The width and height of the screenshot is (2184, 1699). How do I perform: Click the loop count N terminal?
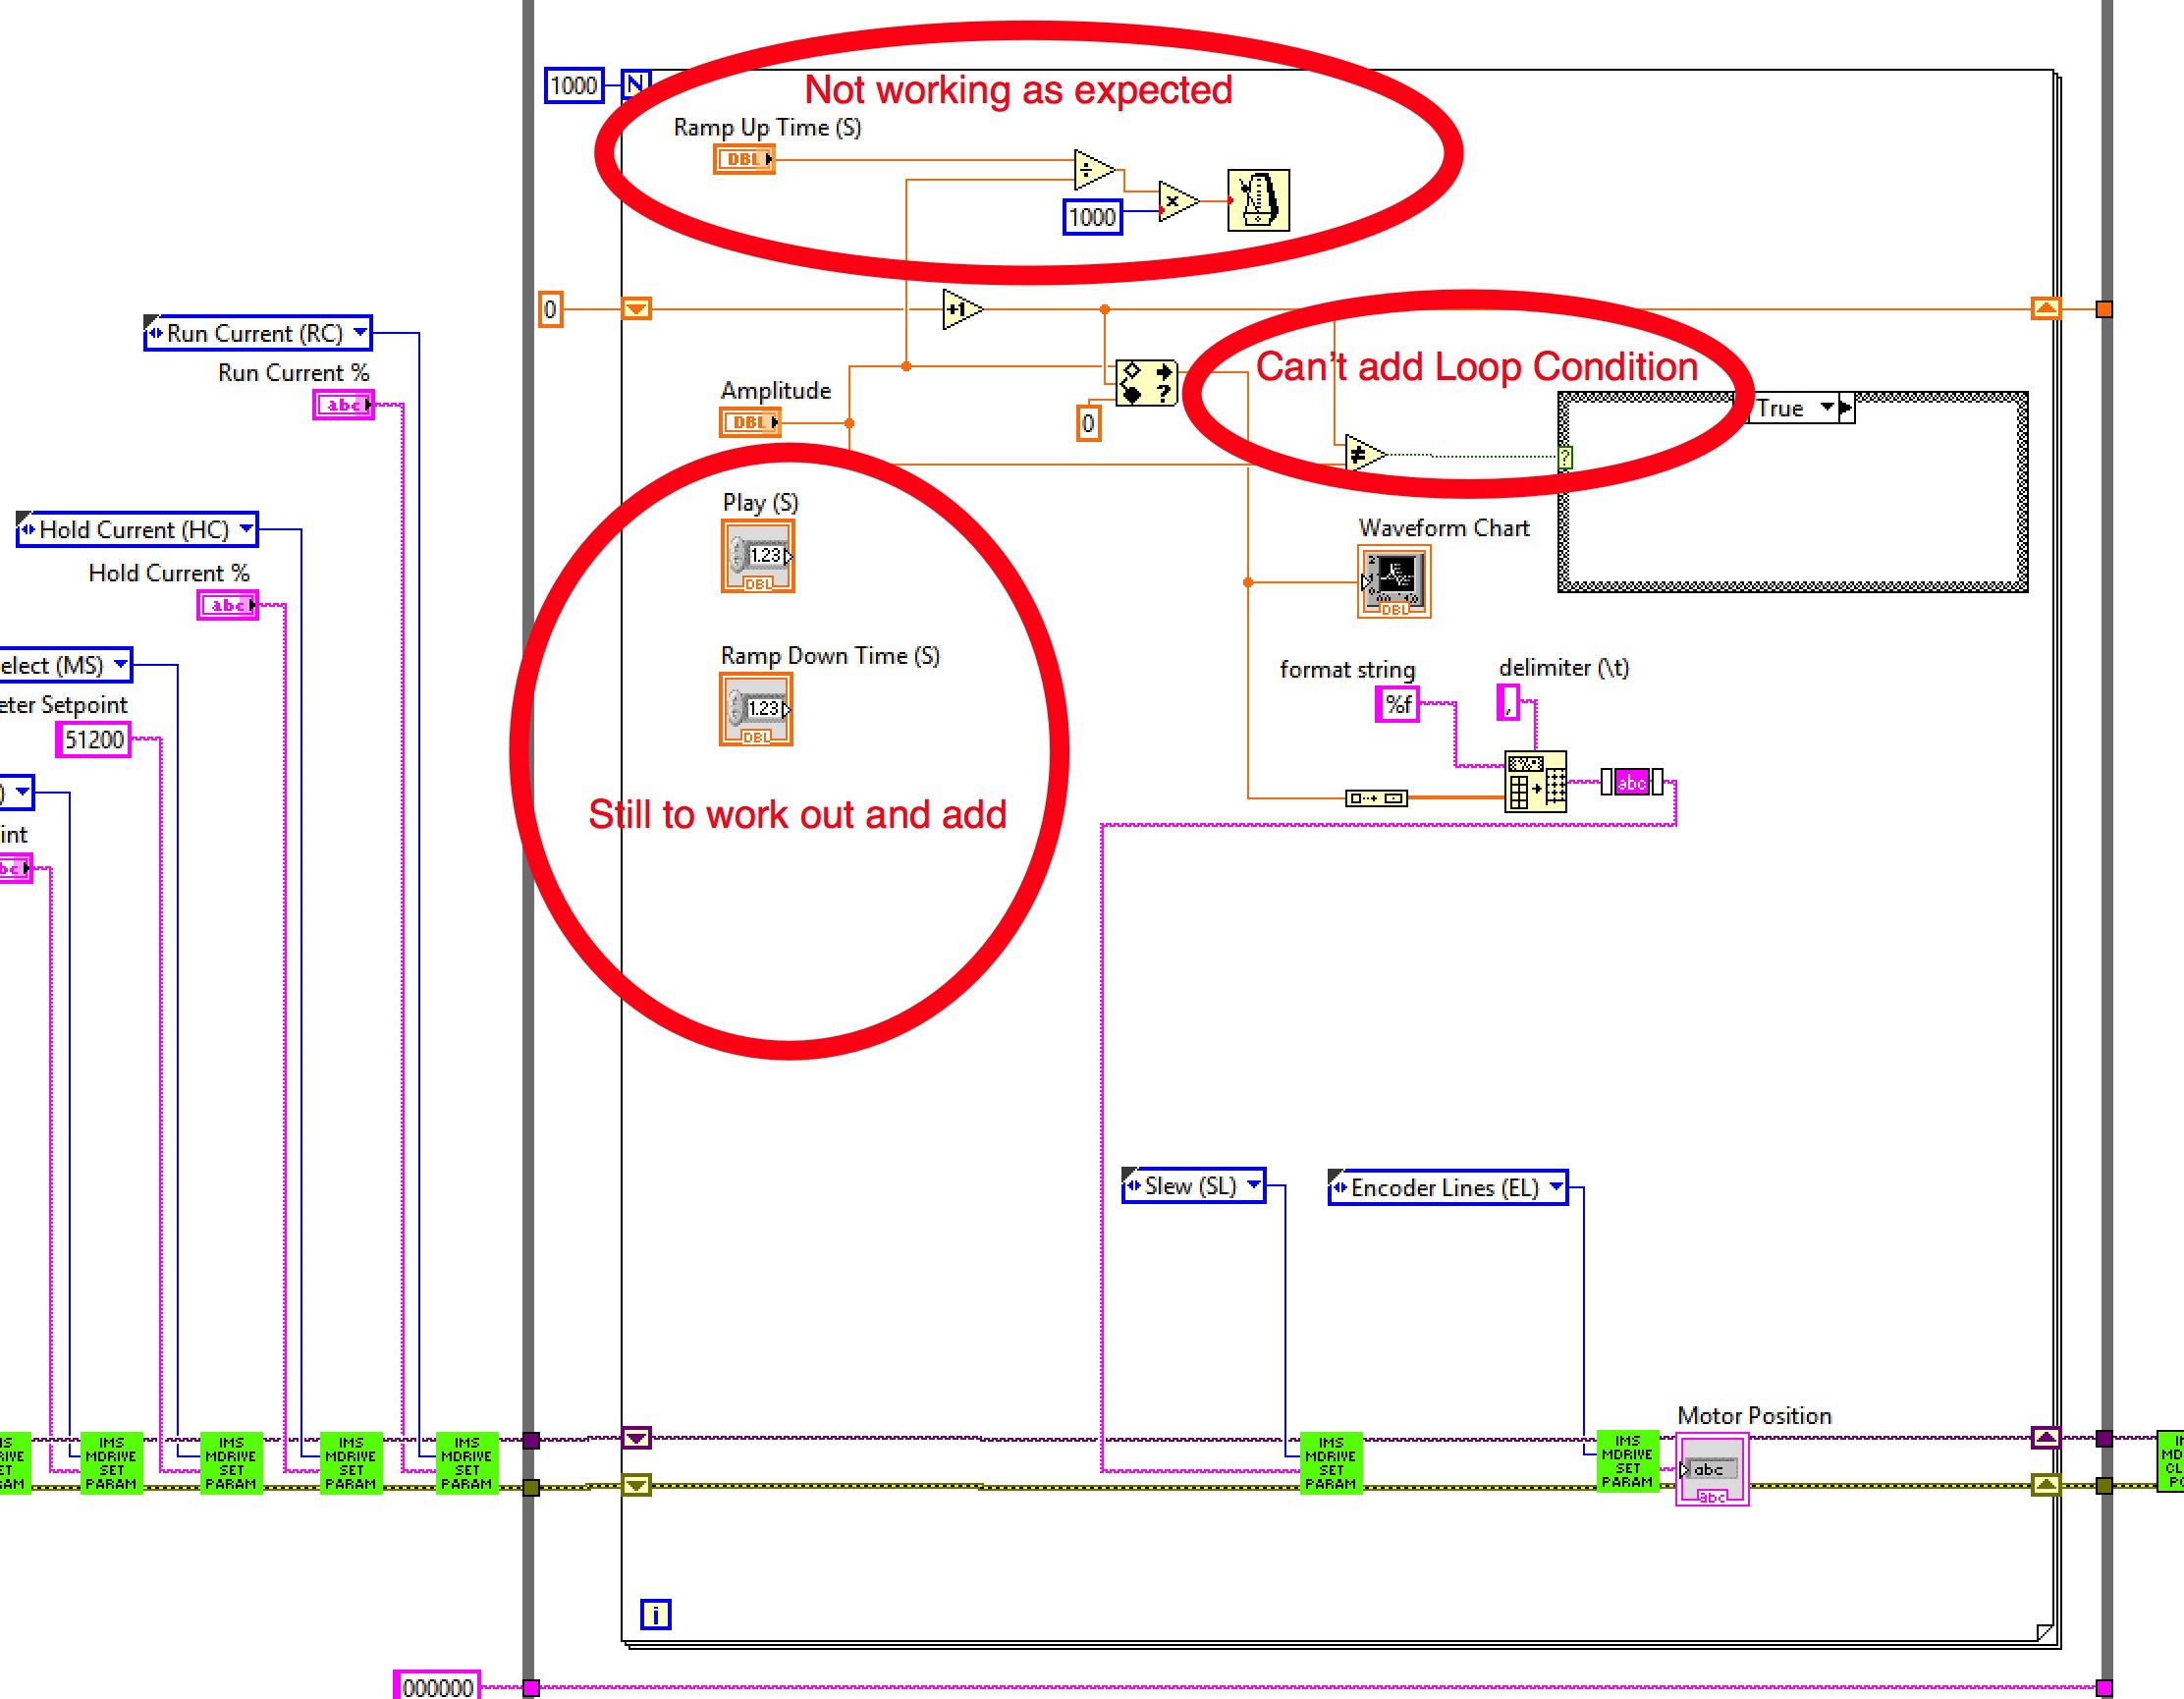click(635, 85)
